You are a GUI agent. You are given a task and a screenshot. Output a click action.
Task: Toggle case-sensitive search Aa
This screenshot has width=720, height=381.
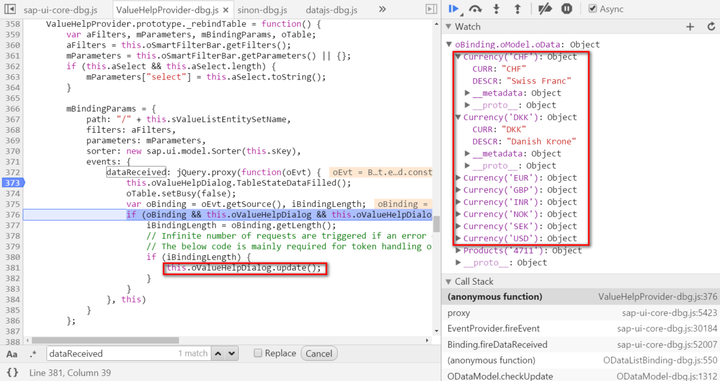pyautogui.click(x=11, y=354)
